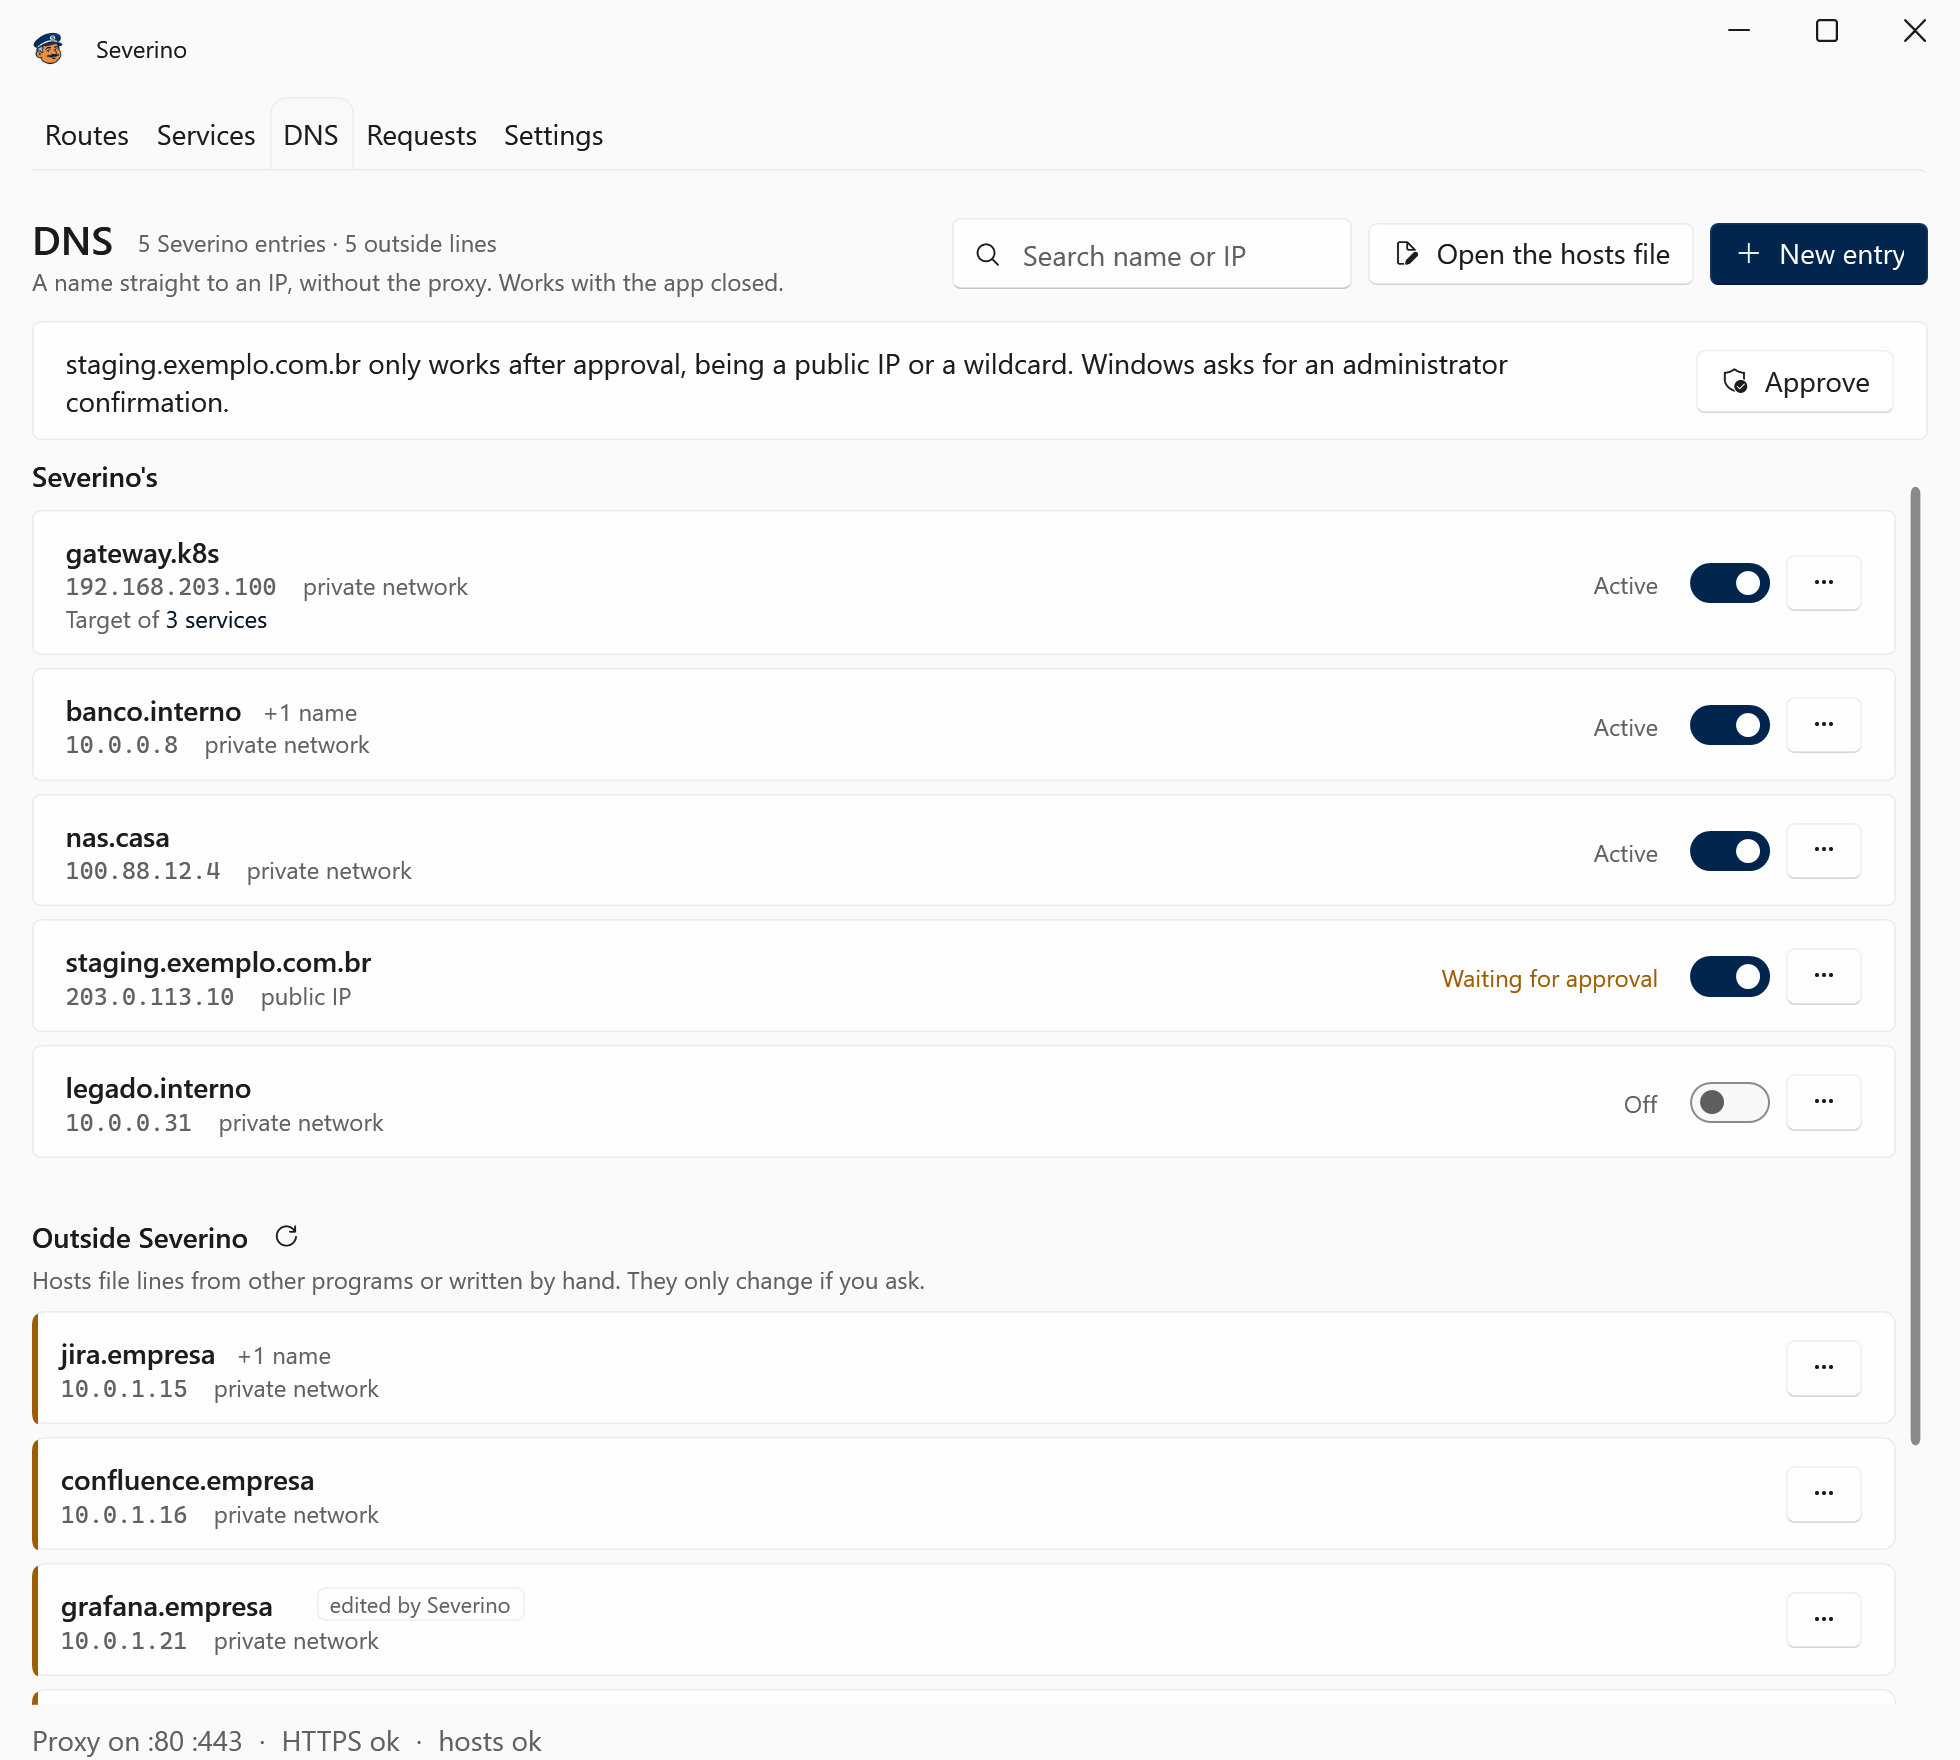Click the Severino app logo icon
This screenshot has width=1960, height=1760.
48,48
